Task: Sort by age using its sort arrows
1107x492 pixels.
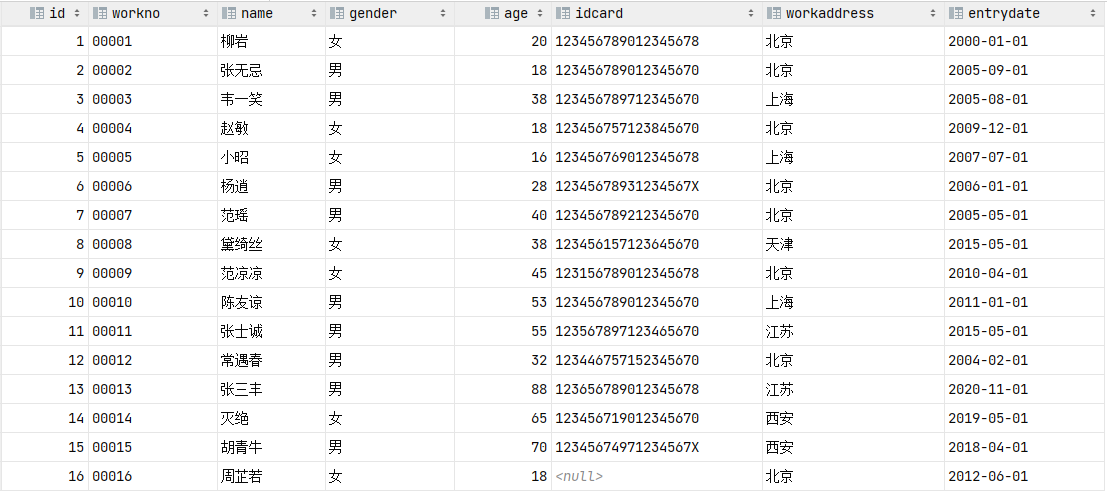Action: (x=540, y=13)
